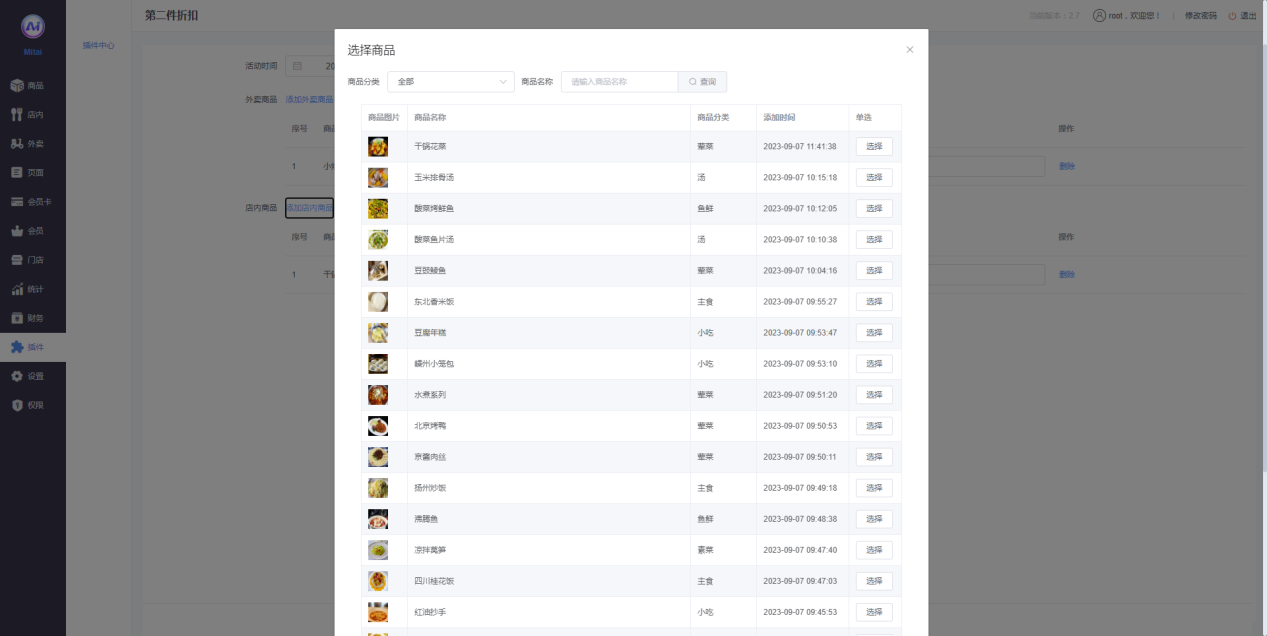
Task: Click the 财务 menu item in sidebar
Action: coord(34,318)
